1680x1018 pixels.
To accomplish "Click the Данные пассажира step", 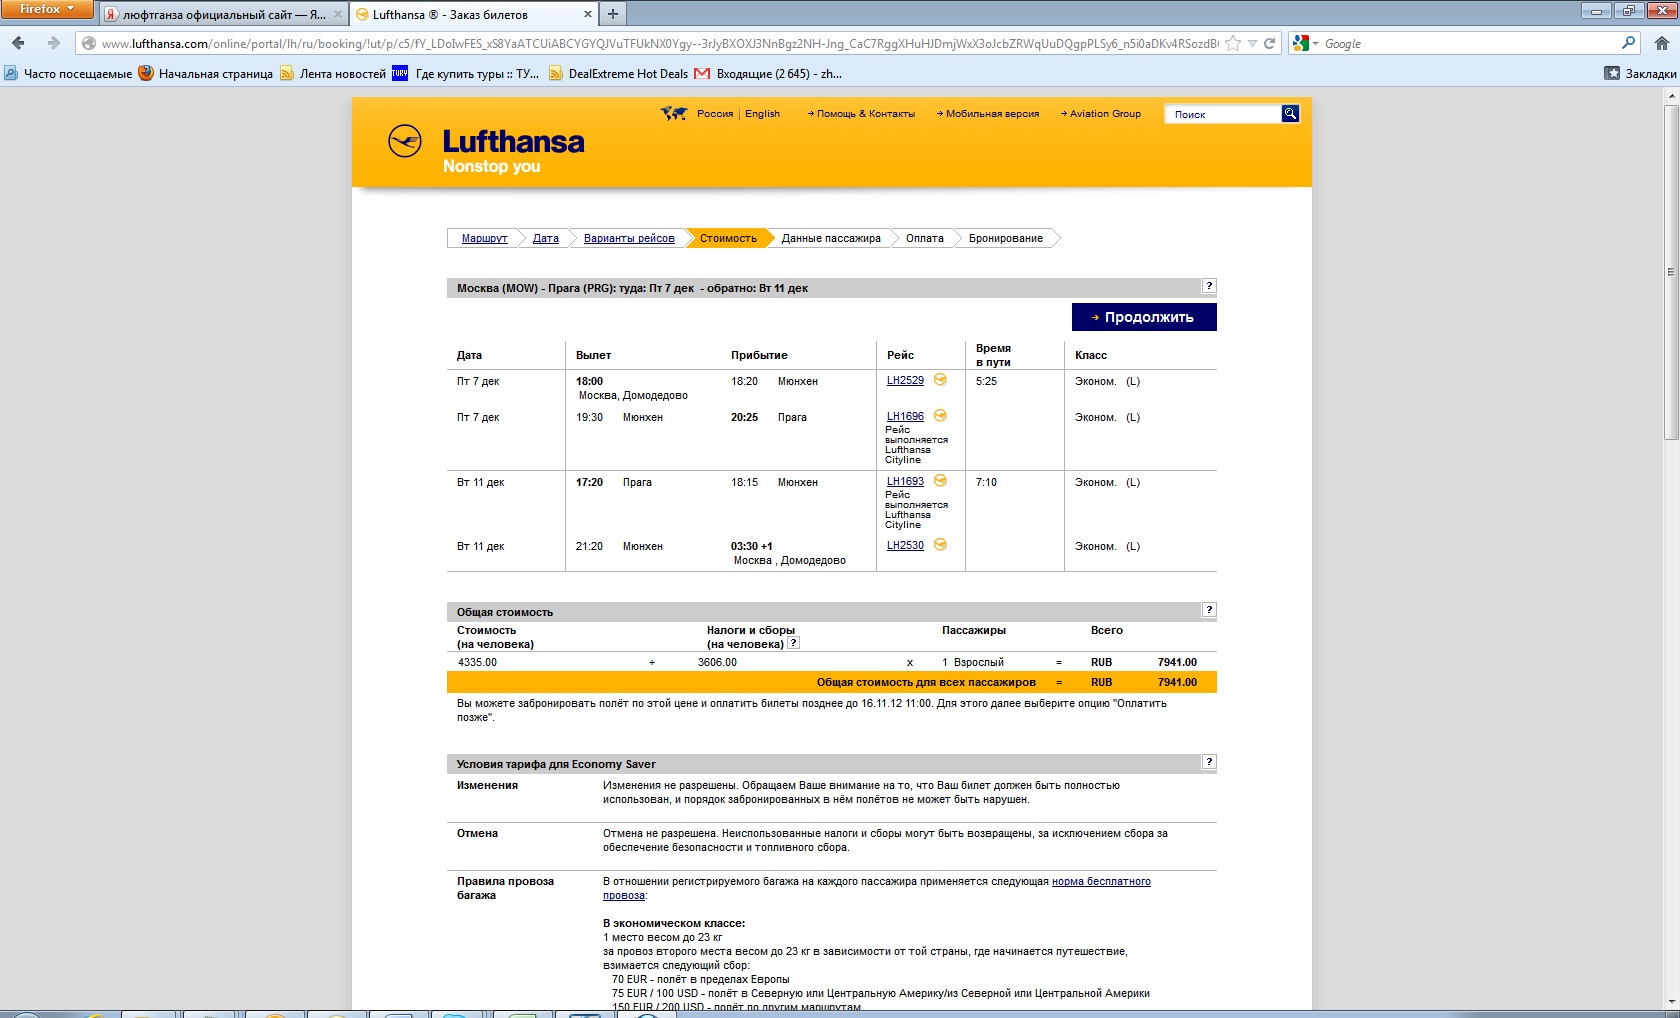I will [831, 238].
